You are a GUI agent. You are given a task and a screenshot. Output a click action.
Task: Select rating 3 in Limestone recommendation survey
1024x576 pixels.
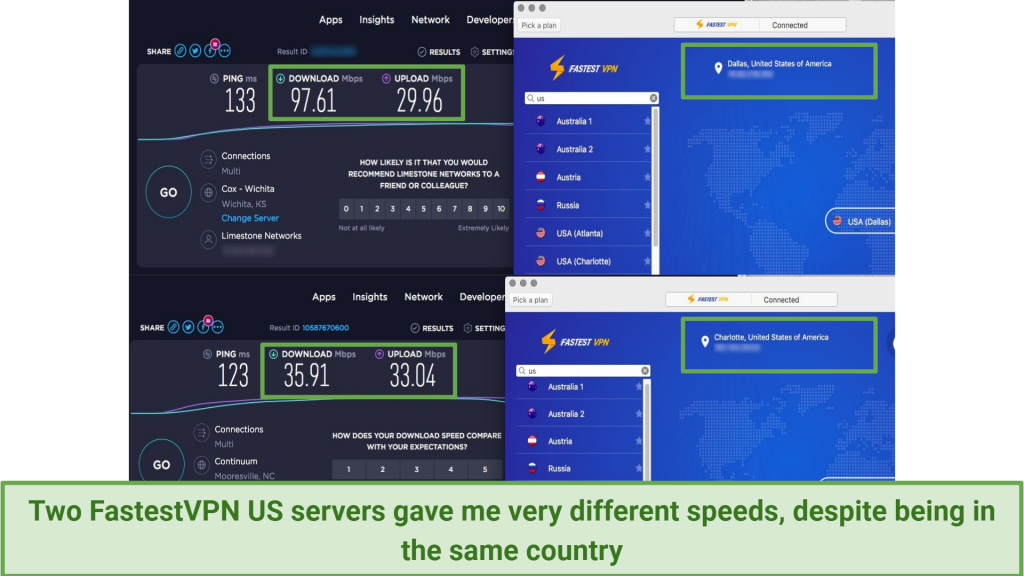(x=392, y=209)
